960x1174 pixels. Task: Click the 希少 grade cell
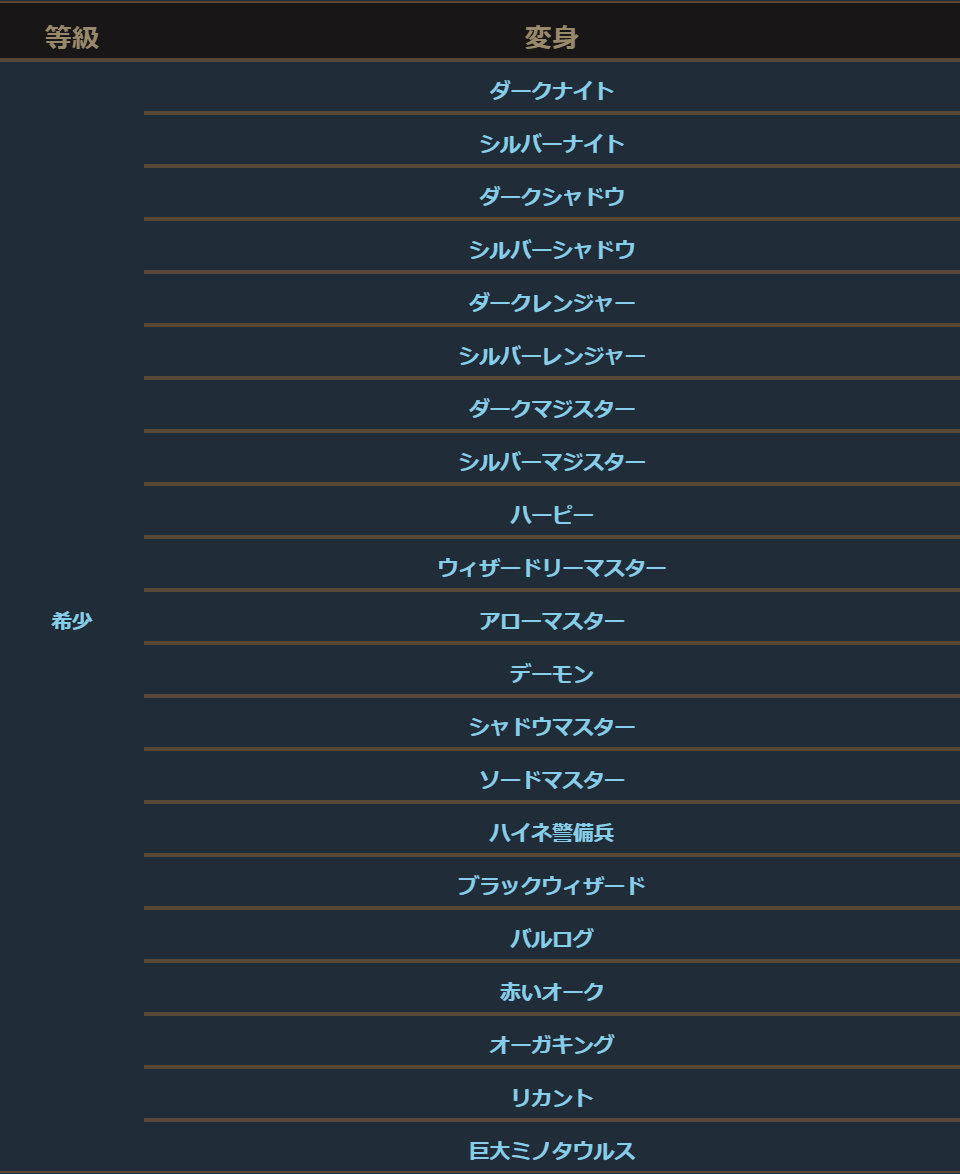coord(72,621)
